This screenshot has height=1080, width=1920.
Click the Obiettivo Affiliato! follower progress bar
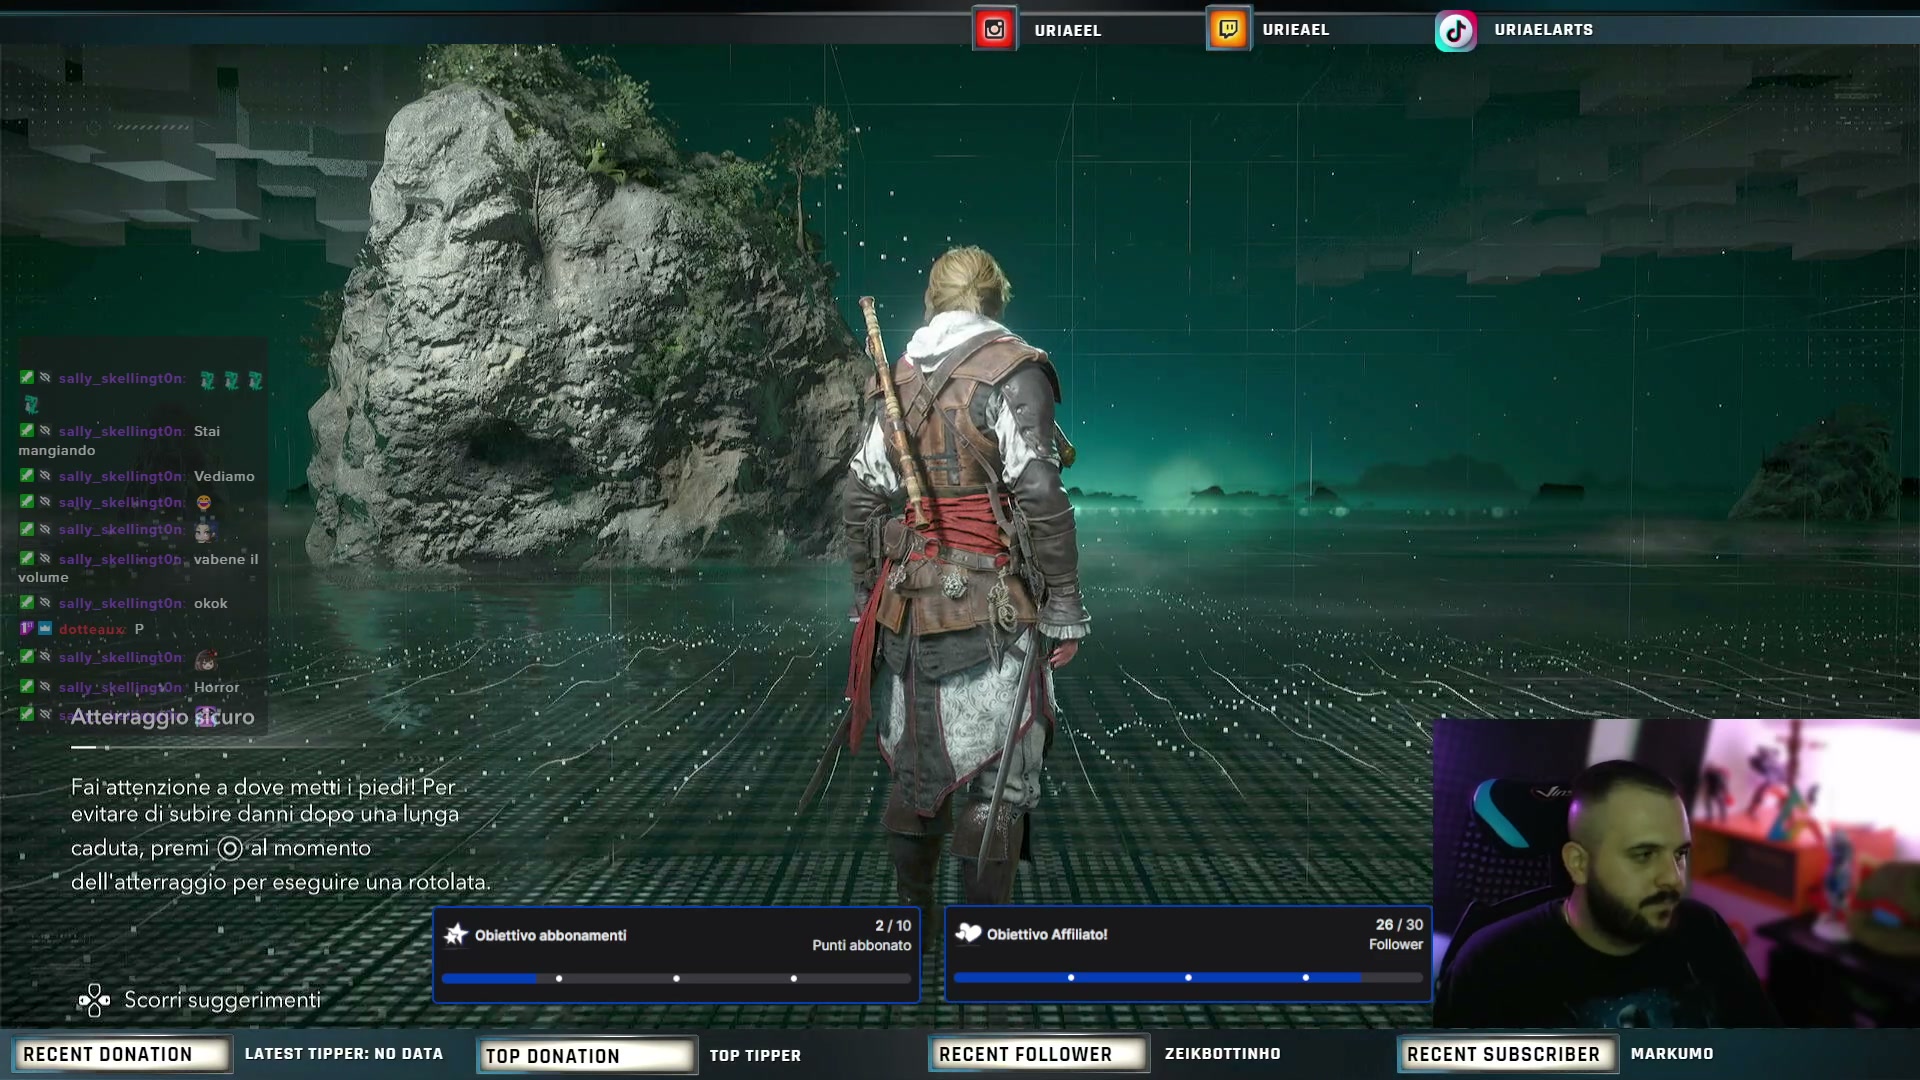(1188, 977)
